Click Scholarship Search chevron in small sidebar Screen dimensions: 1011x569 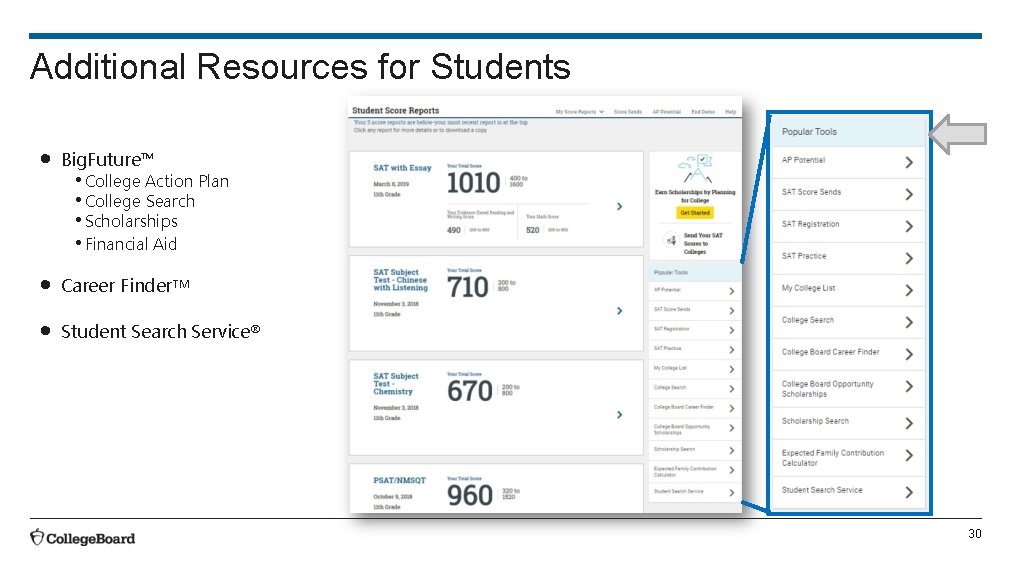tap(732, 450)
